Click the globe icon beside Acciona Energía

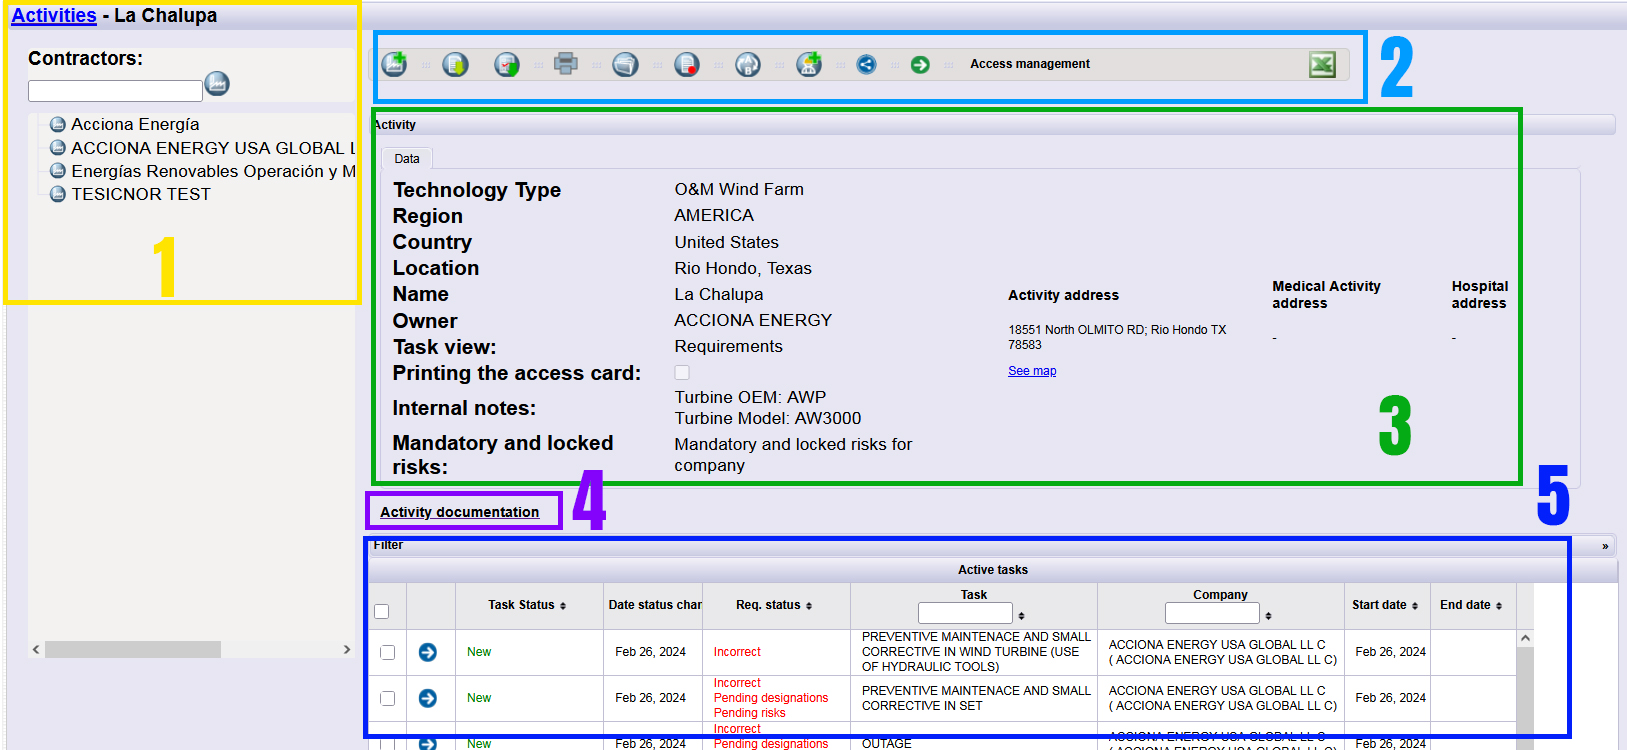pyautogui.click(x=58, y=125)
